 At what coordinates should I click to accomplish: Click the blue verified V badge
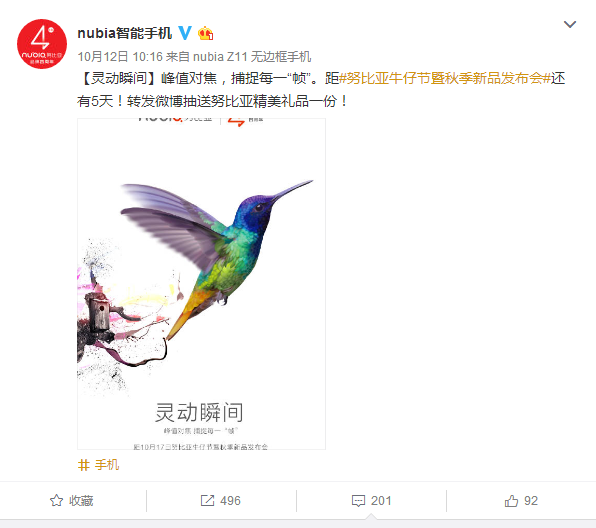click(x=185, y=33)
